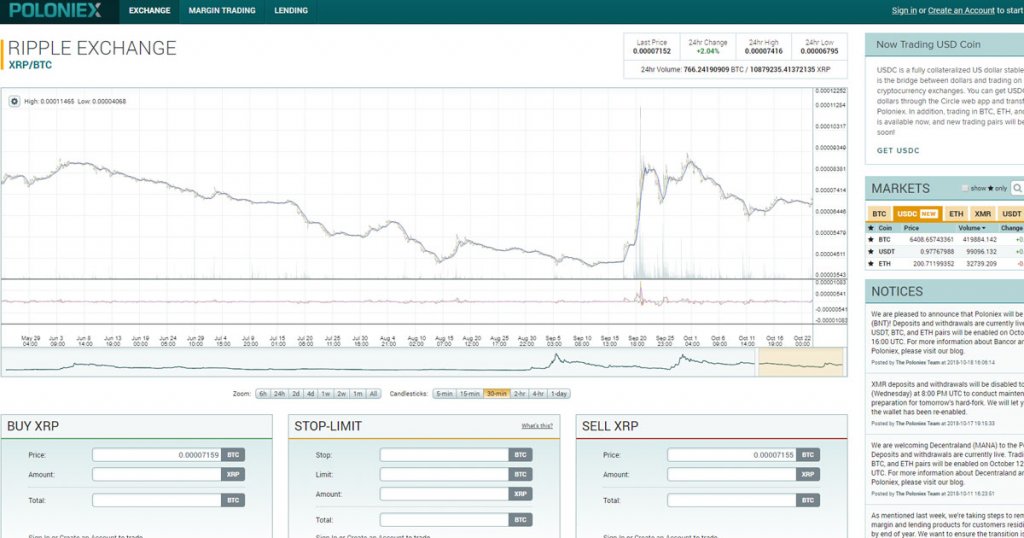Click the Last Price value 0.00007152

(651, 51)
